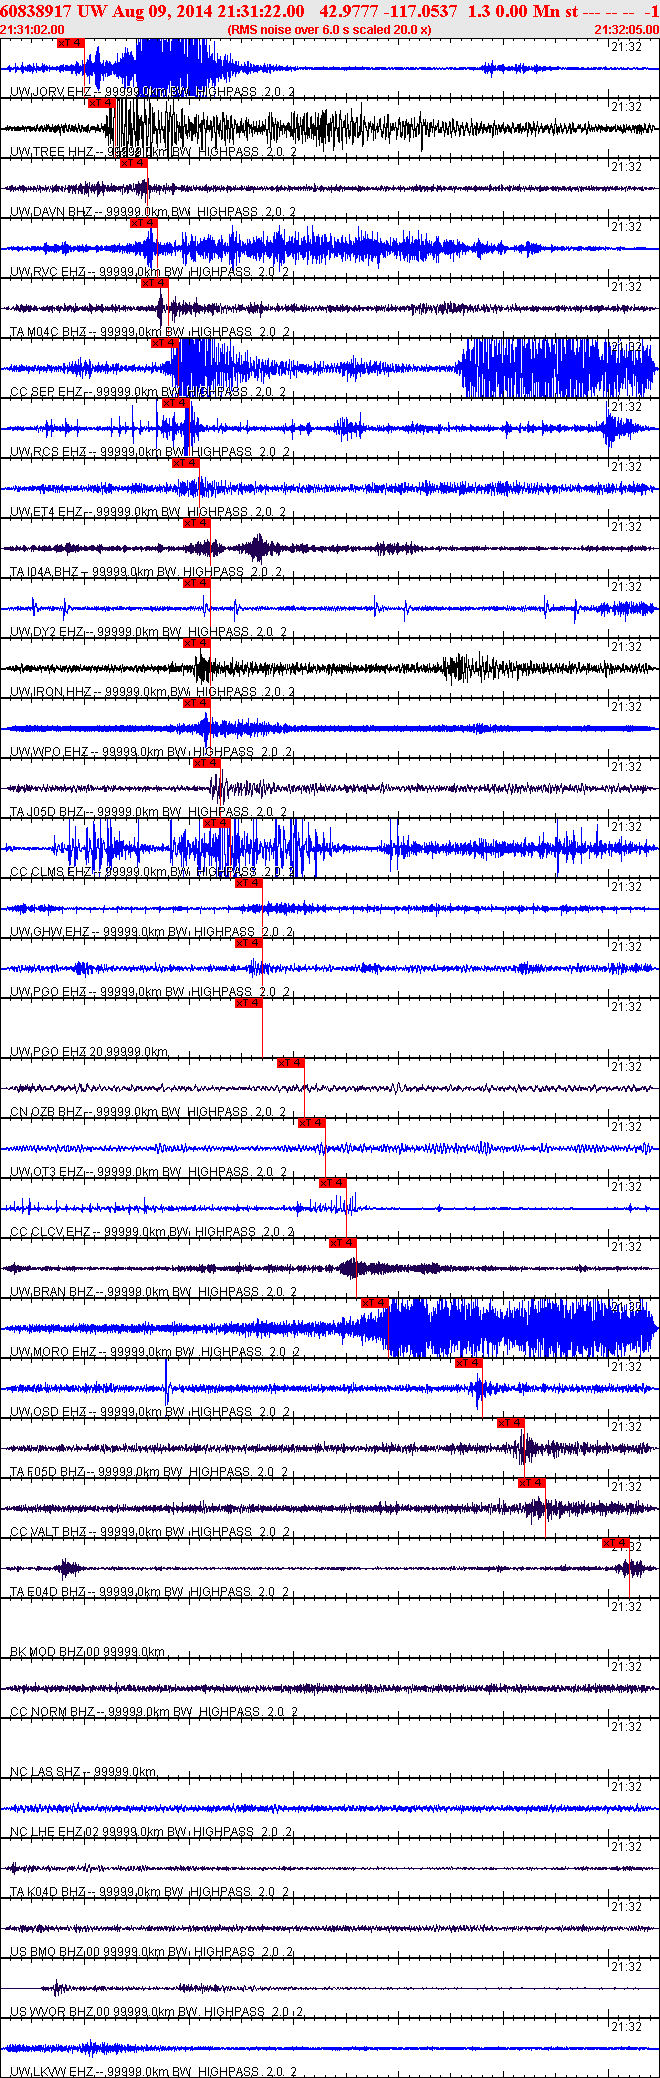Click the UW.JORV EHZ station label

50,92
